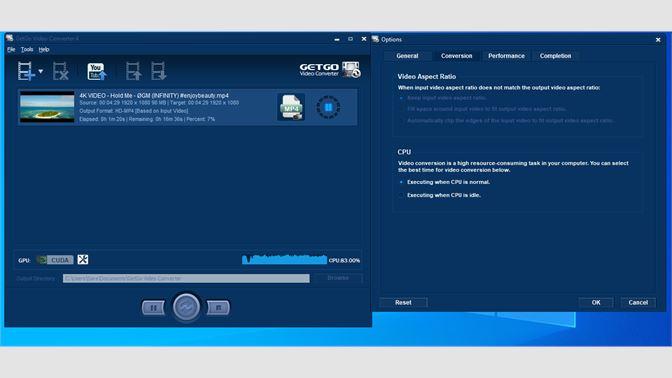672x378 pixels.
Task: Switch to the General tab in Options
Action: [x=407, y=56]
